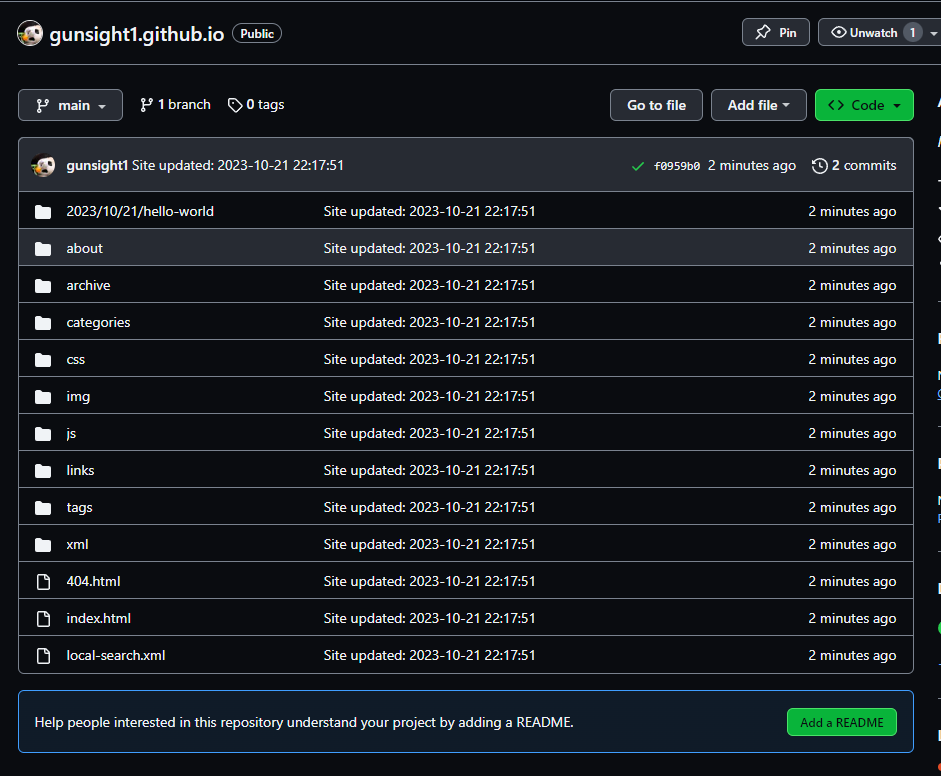This screenshot has width=941, height=776.
Task: Click the js folder icon
Action: click(x=43, y=434)
